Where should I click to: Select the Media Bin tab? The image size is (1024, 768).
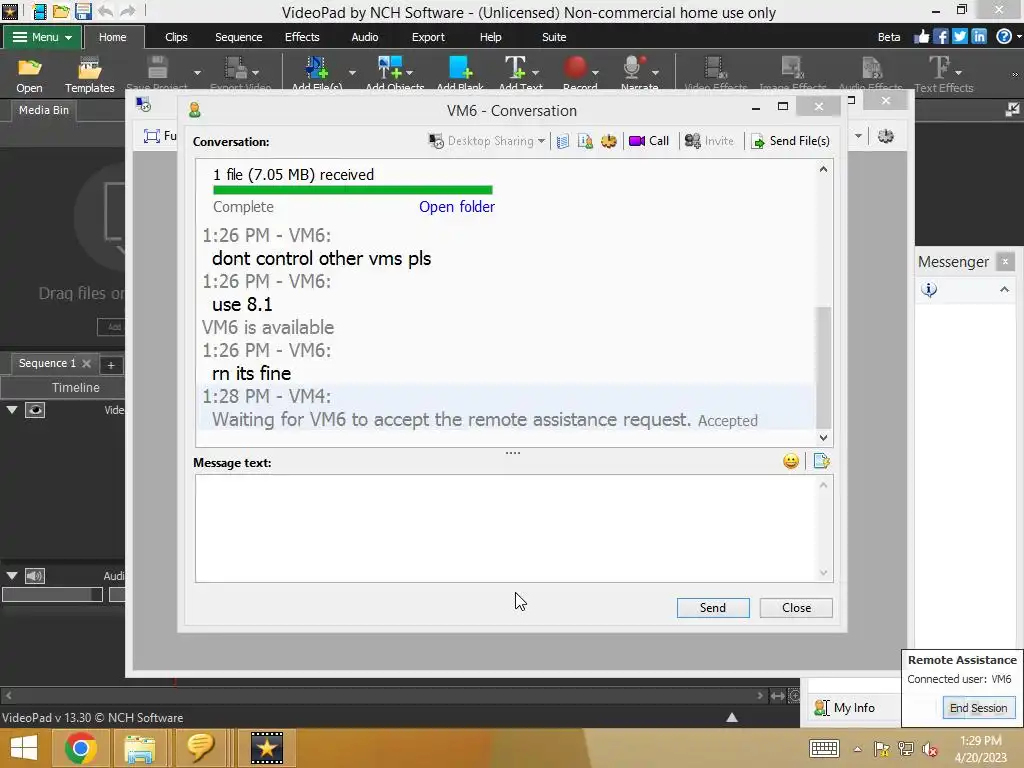(x=44, y=110)
